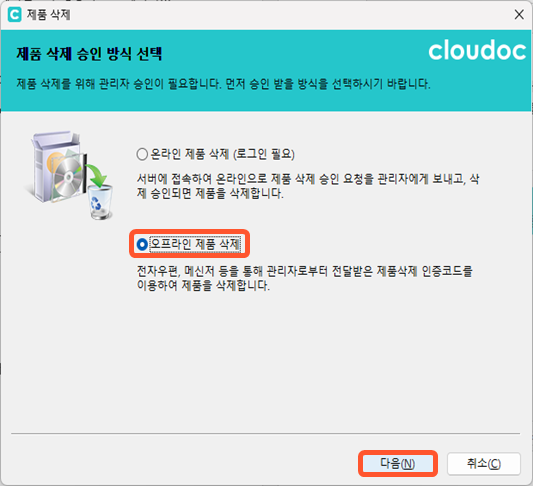Select the 온라인 제품 삭제 radio circle
Screen dimensions: 533x486
142,154
